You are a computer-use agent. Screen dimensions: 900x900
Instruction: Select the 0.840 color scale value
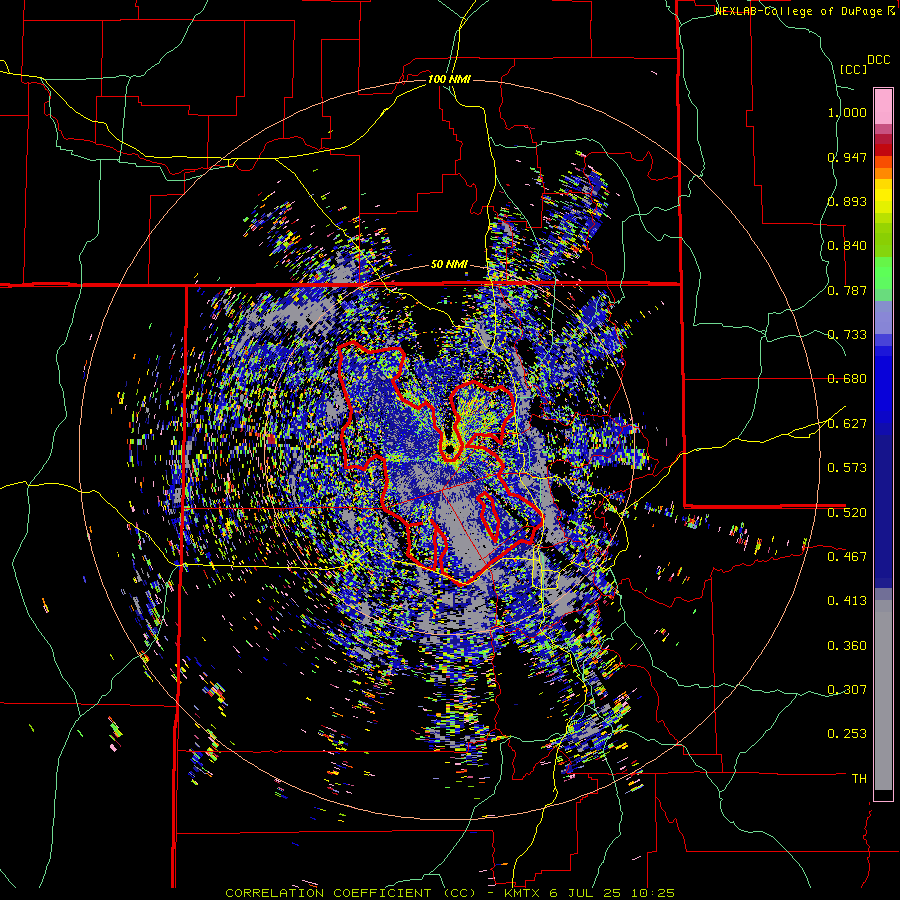pyautogui.click(x=847, y=246)
